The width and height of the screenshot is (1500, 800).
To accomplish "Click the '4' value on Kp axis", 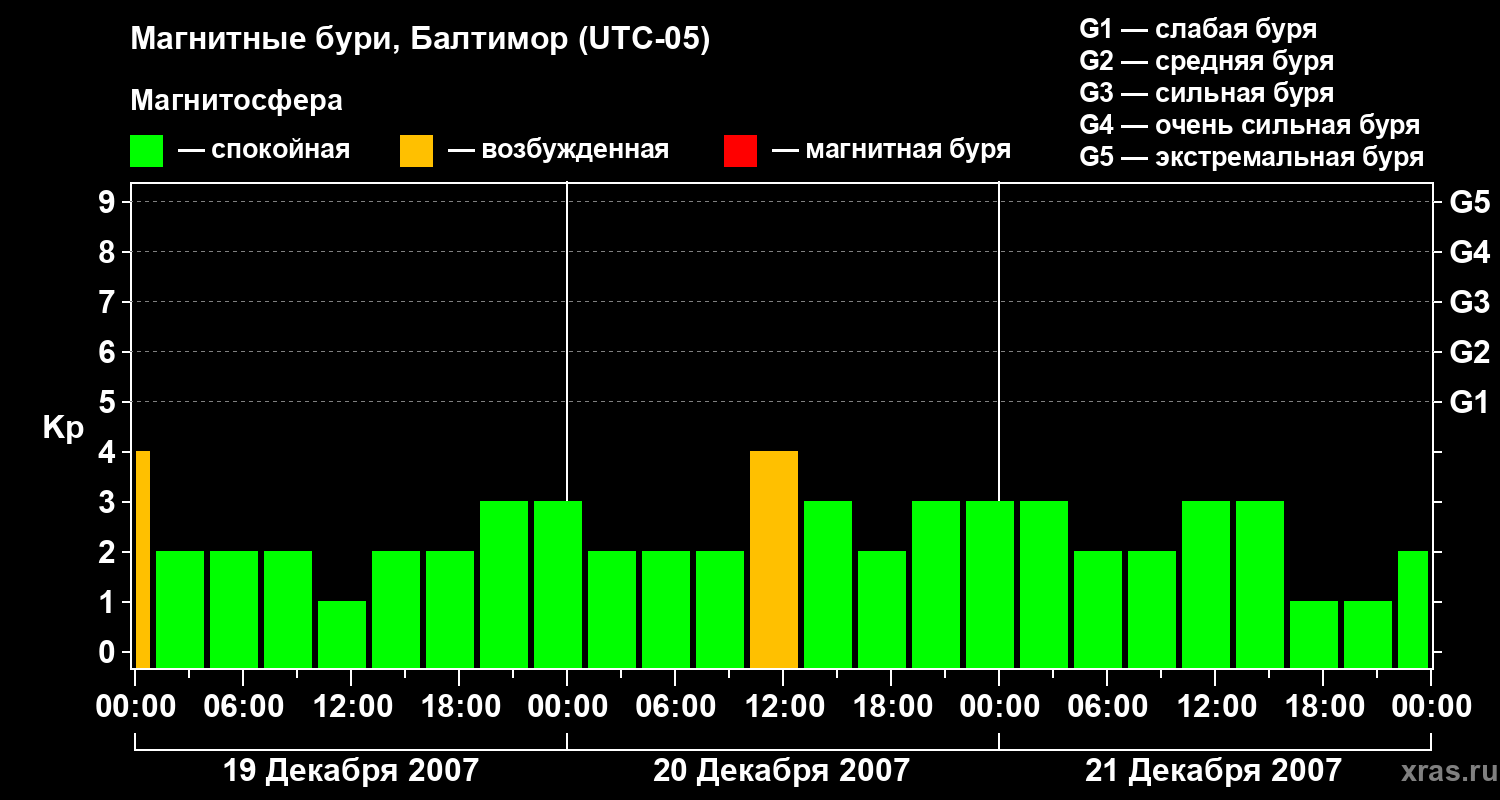I will [x=108, y=452].
